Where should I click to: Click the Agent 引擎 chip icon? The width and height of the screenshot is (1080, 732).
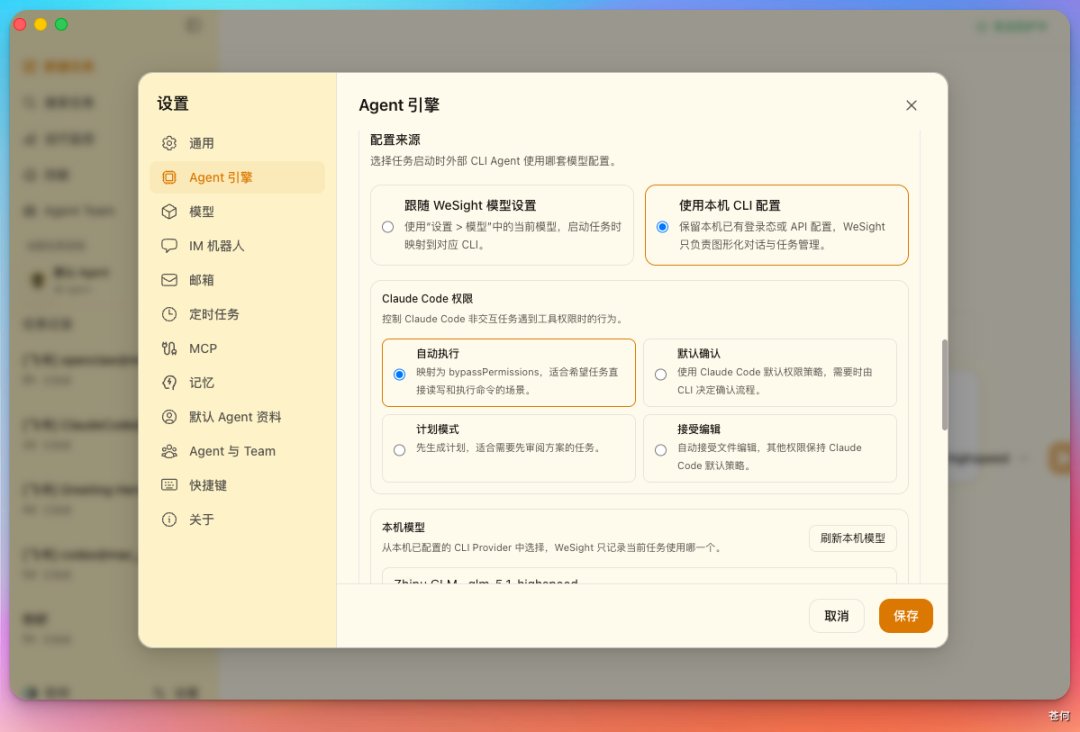pos(169,178)
